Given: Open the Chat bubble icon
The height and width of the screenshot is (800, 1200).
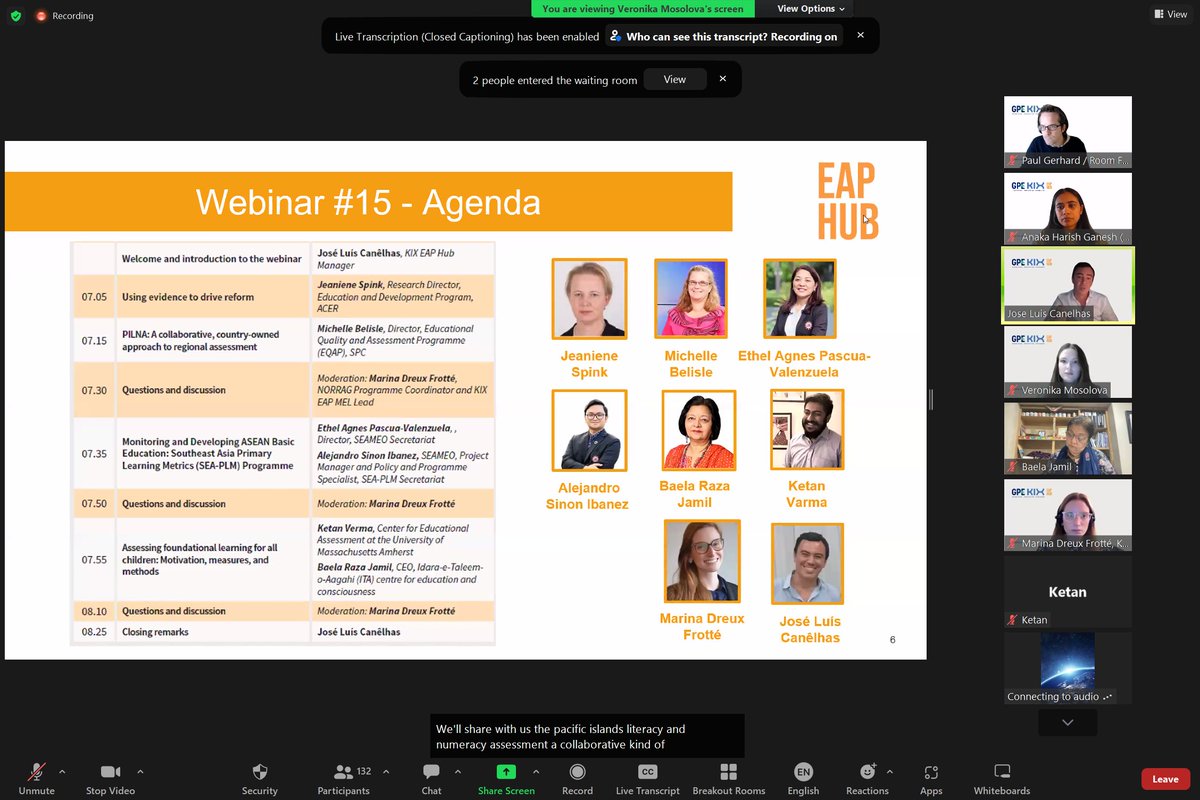Looking at the screenshot, I should [431, 772].
